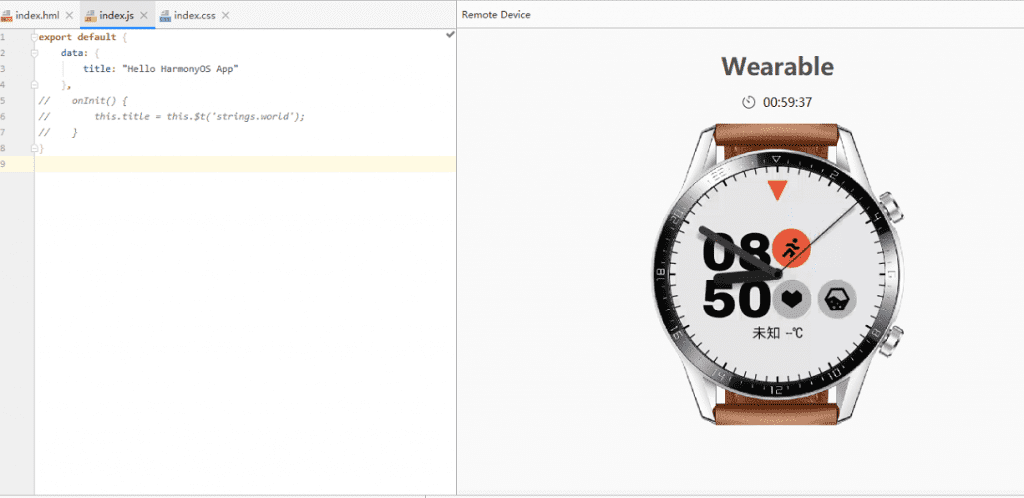Tap the large 50 minute digits
The width and height of the screenshot is (1024, 498).
pyautogui.click(x=736, y=301)
